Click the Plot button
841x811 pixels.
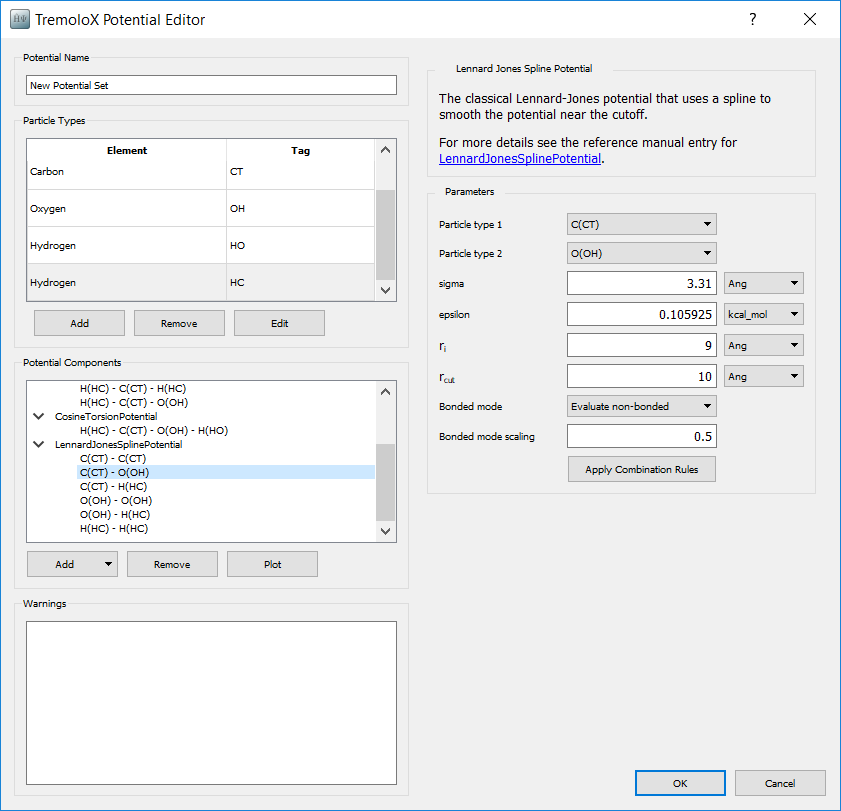[x=272, y=564]
